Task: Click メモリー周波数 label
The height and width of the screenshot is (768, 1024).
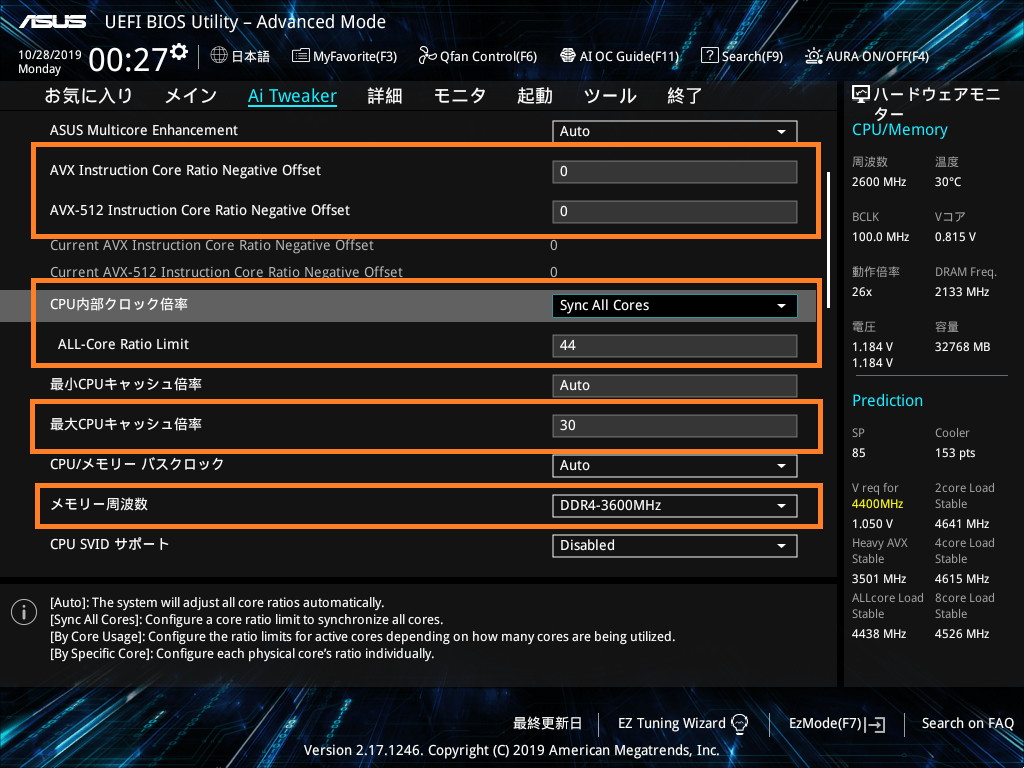Action: point(99,504)
